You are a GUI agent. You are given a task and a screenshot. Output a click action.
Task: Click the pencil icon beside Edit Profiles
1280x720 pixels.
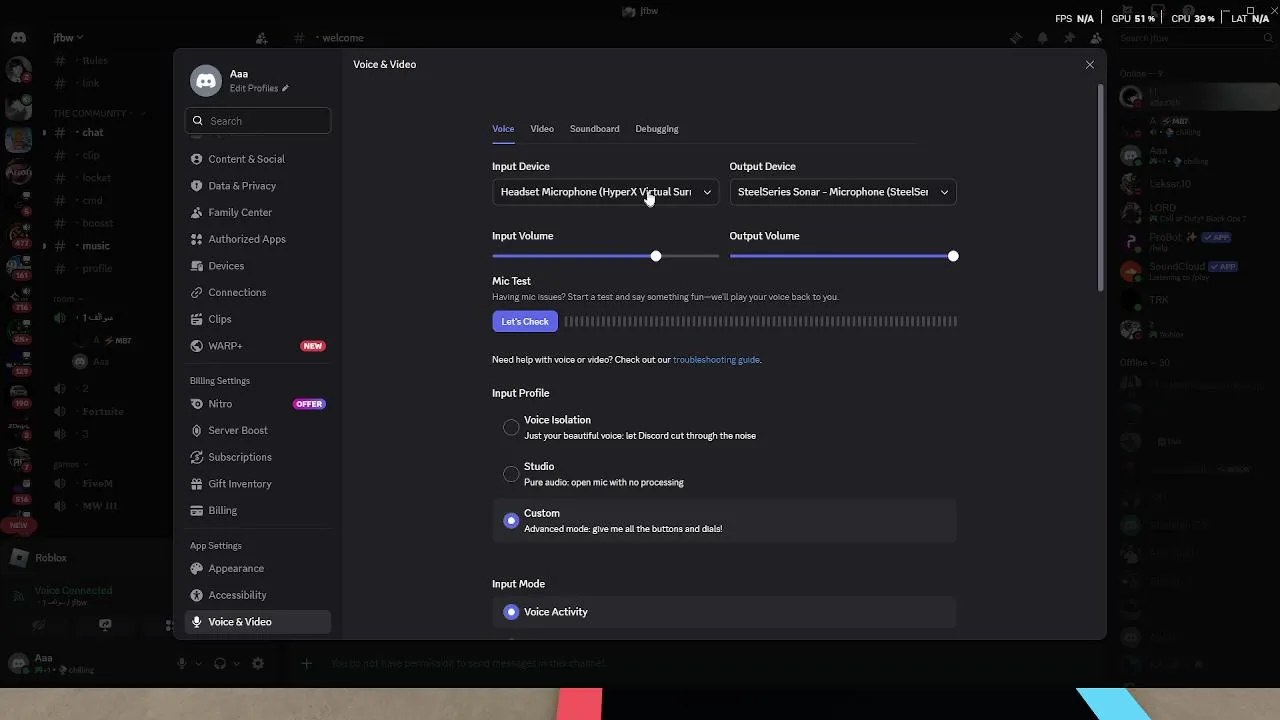(285, 88)
